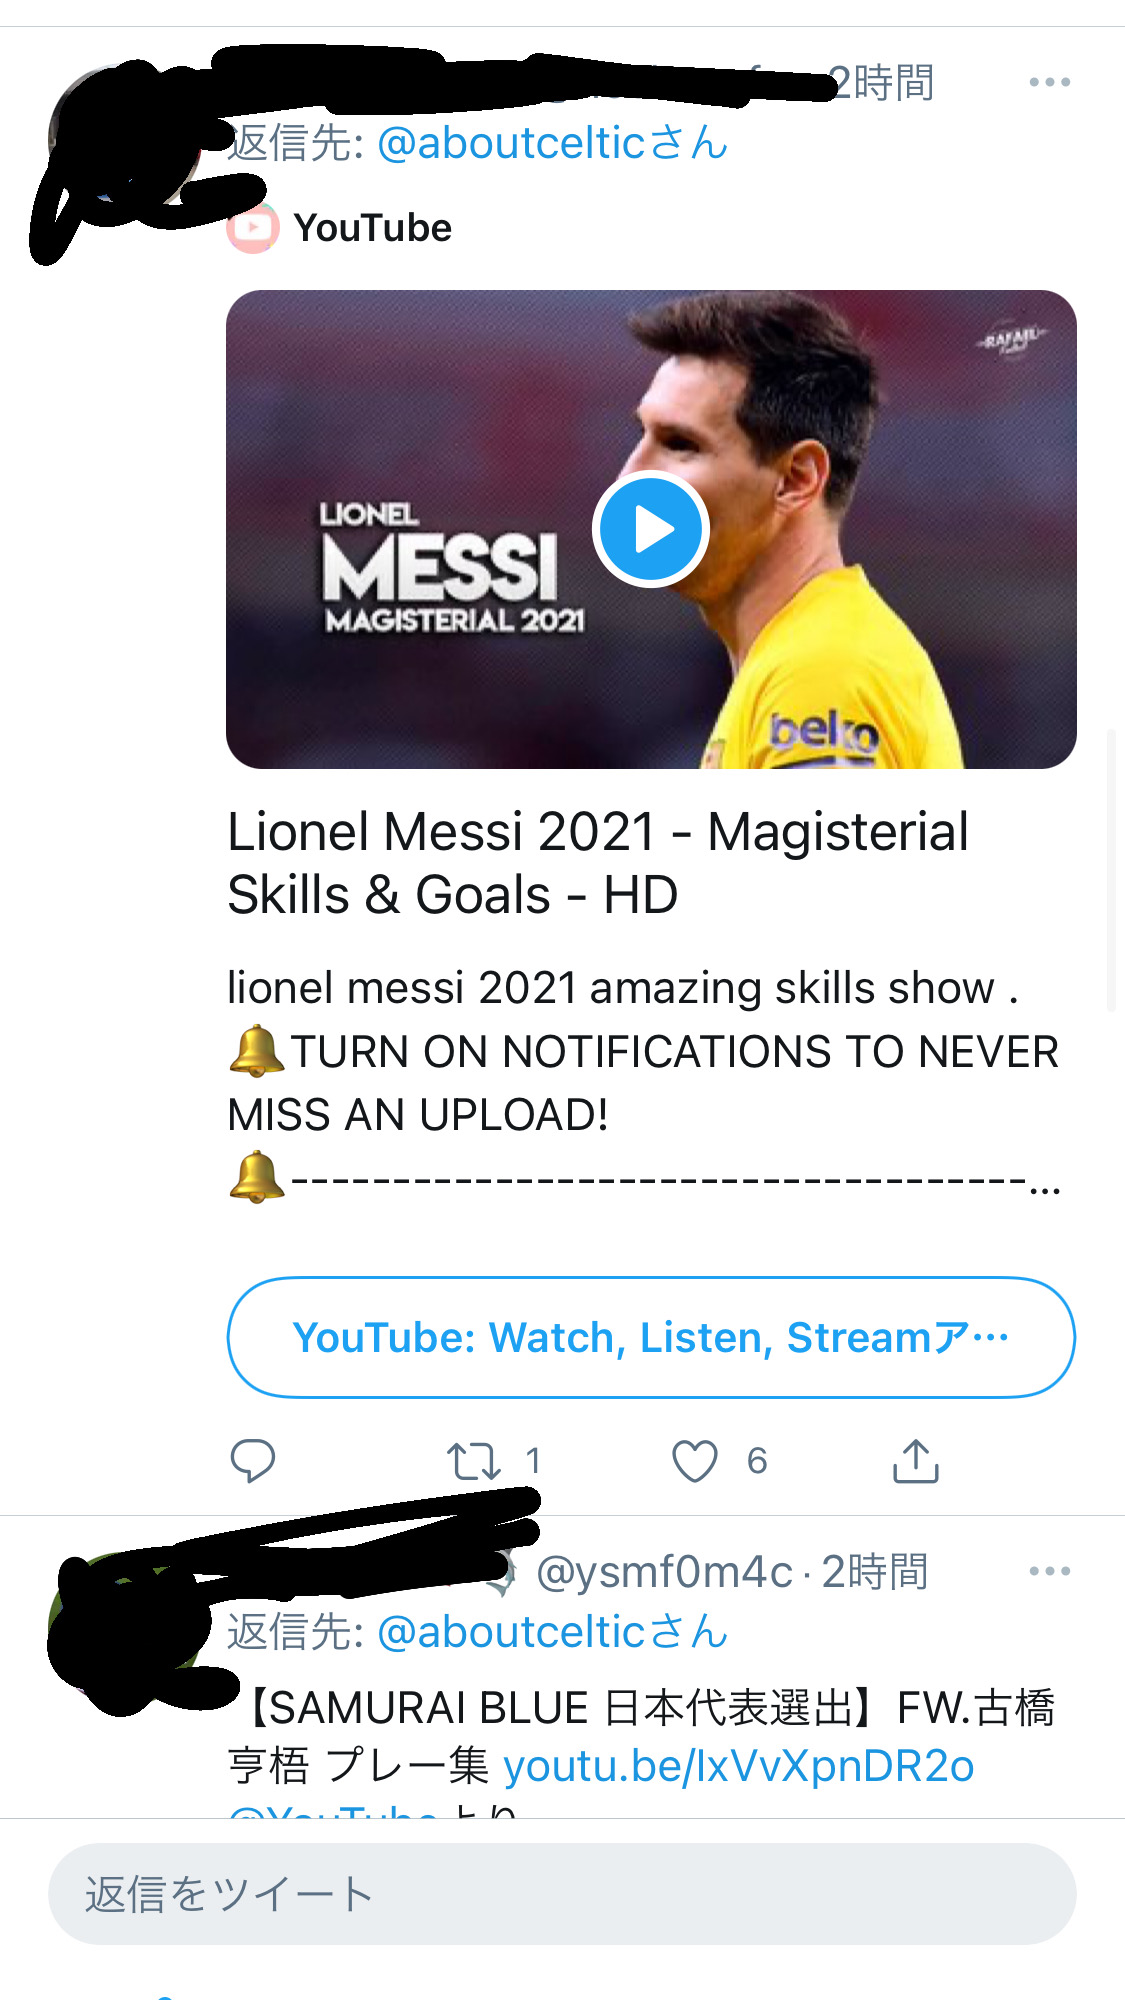Image resolution: width=1125 pixels, height=2000 pixels.
Task: Tap the YouTube source label
Action: pos(372,228)
